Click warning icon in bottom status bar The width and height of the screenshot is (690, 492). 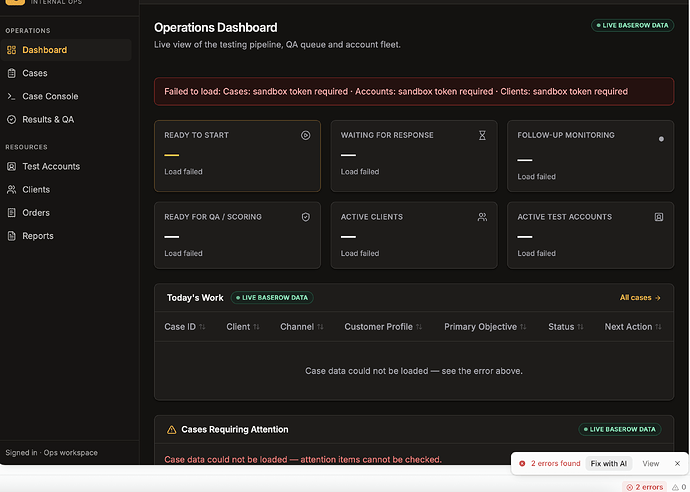tap(675, 487)
